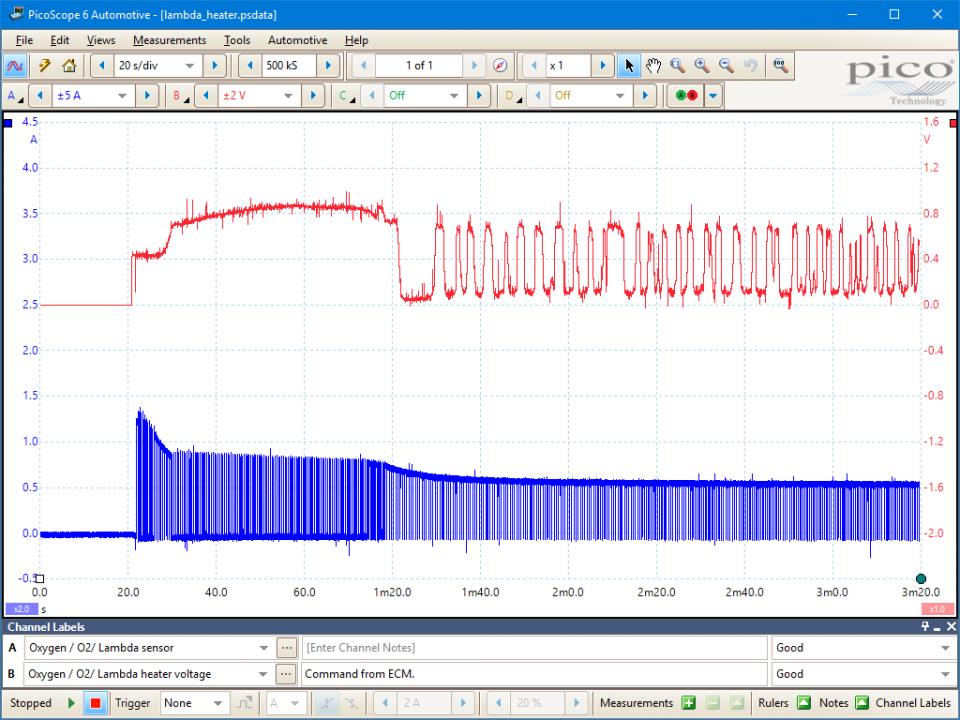This screenshot has width=960, height=720.
Task: Select the Scope mode waveform icon
Action: point(15,66)
